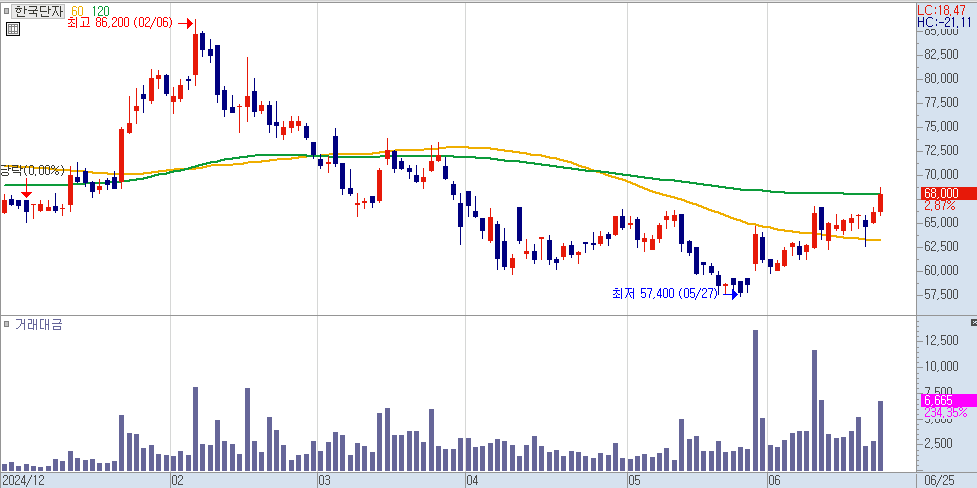Toggle the small square next to 한국단자
Viewport: 977px width, 488px height.
(6, 11)
